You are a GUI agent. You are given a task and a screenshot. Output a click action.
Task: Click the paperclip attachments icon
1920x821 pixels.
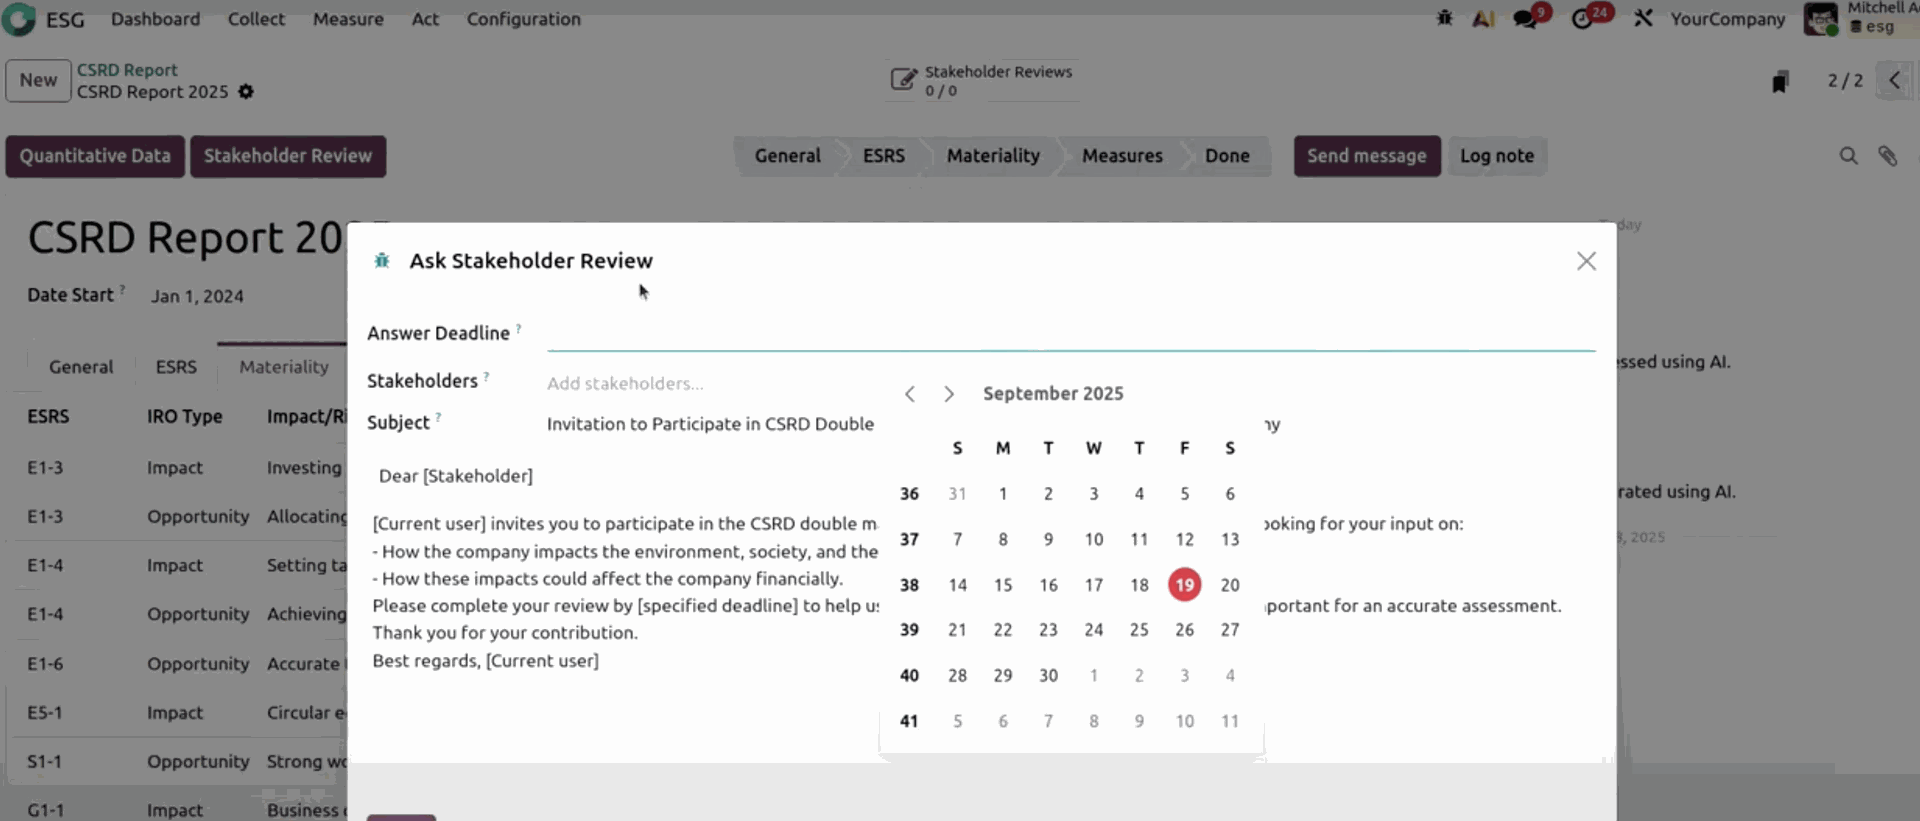pos(1887,156)
